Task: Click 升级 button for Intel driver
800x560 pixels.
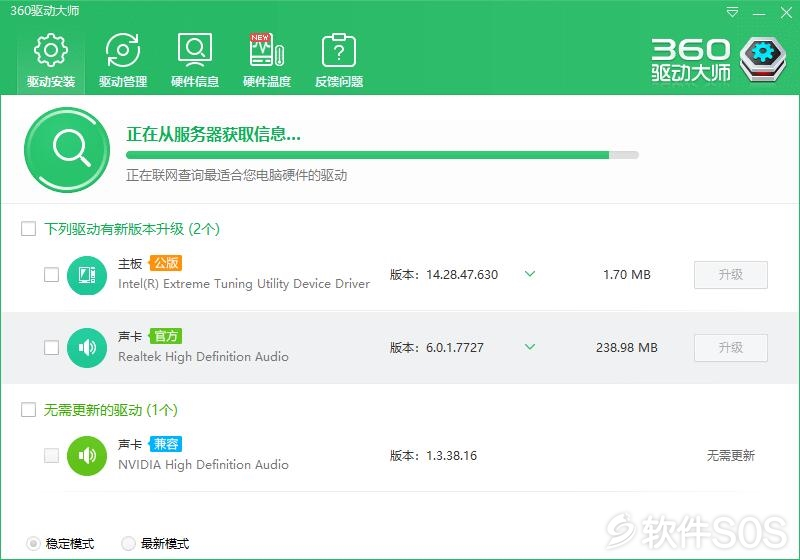Action: tap(731, 275)
